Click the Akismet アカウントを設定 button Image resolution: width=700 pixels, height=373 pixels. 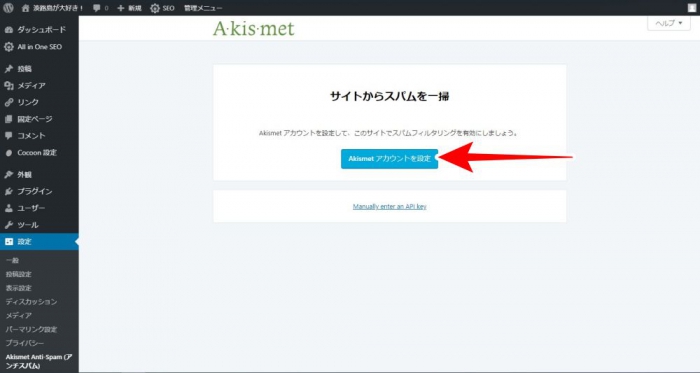click(x=389, y=159)
